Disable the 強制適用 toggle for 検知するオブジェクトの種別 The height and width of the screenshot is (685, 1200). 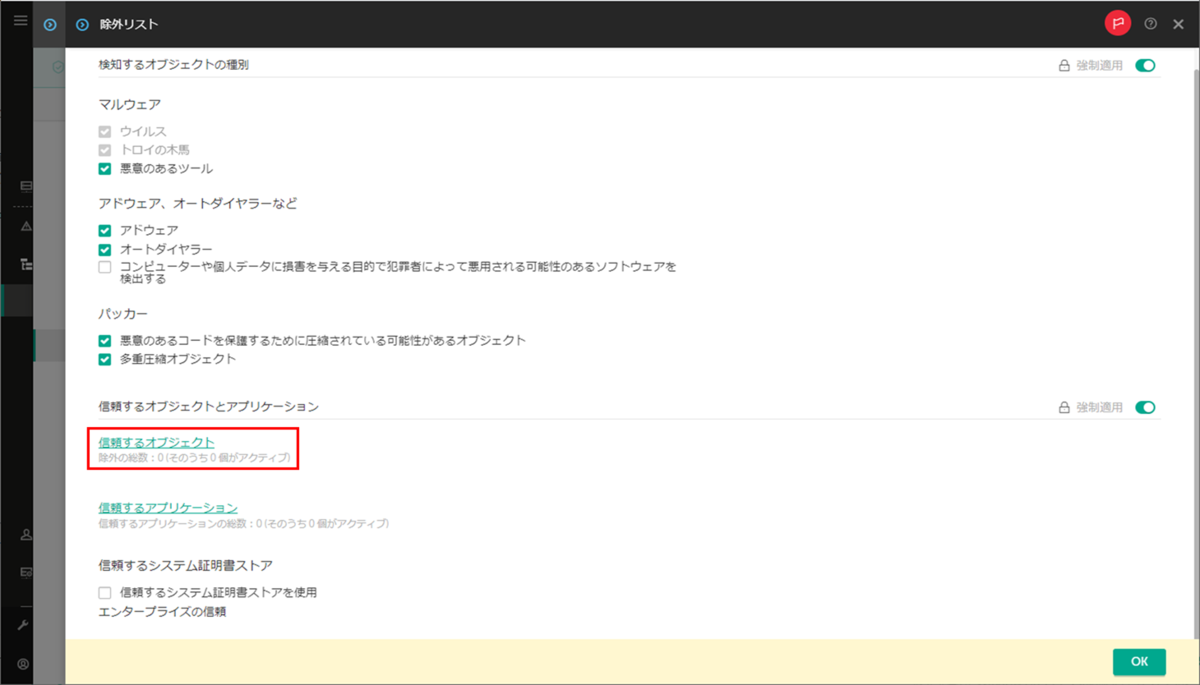[1143, 64]
